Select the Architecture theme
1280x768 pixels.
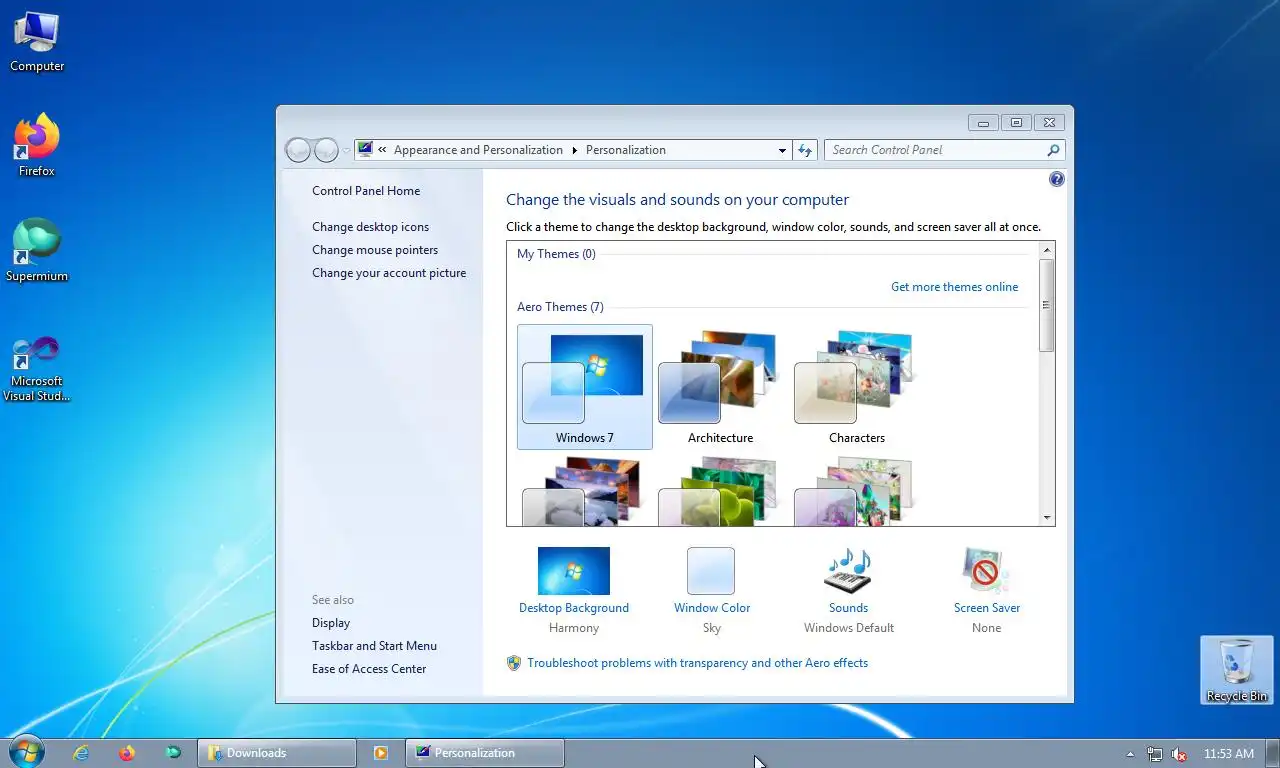tap(721, 387)
